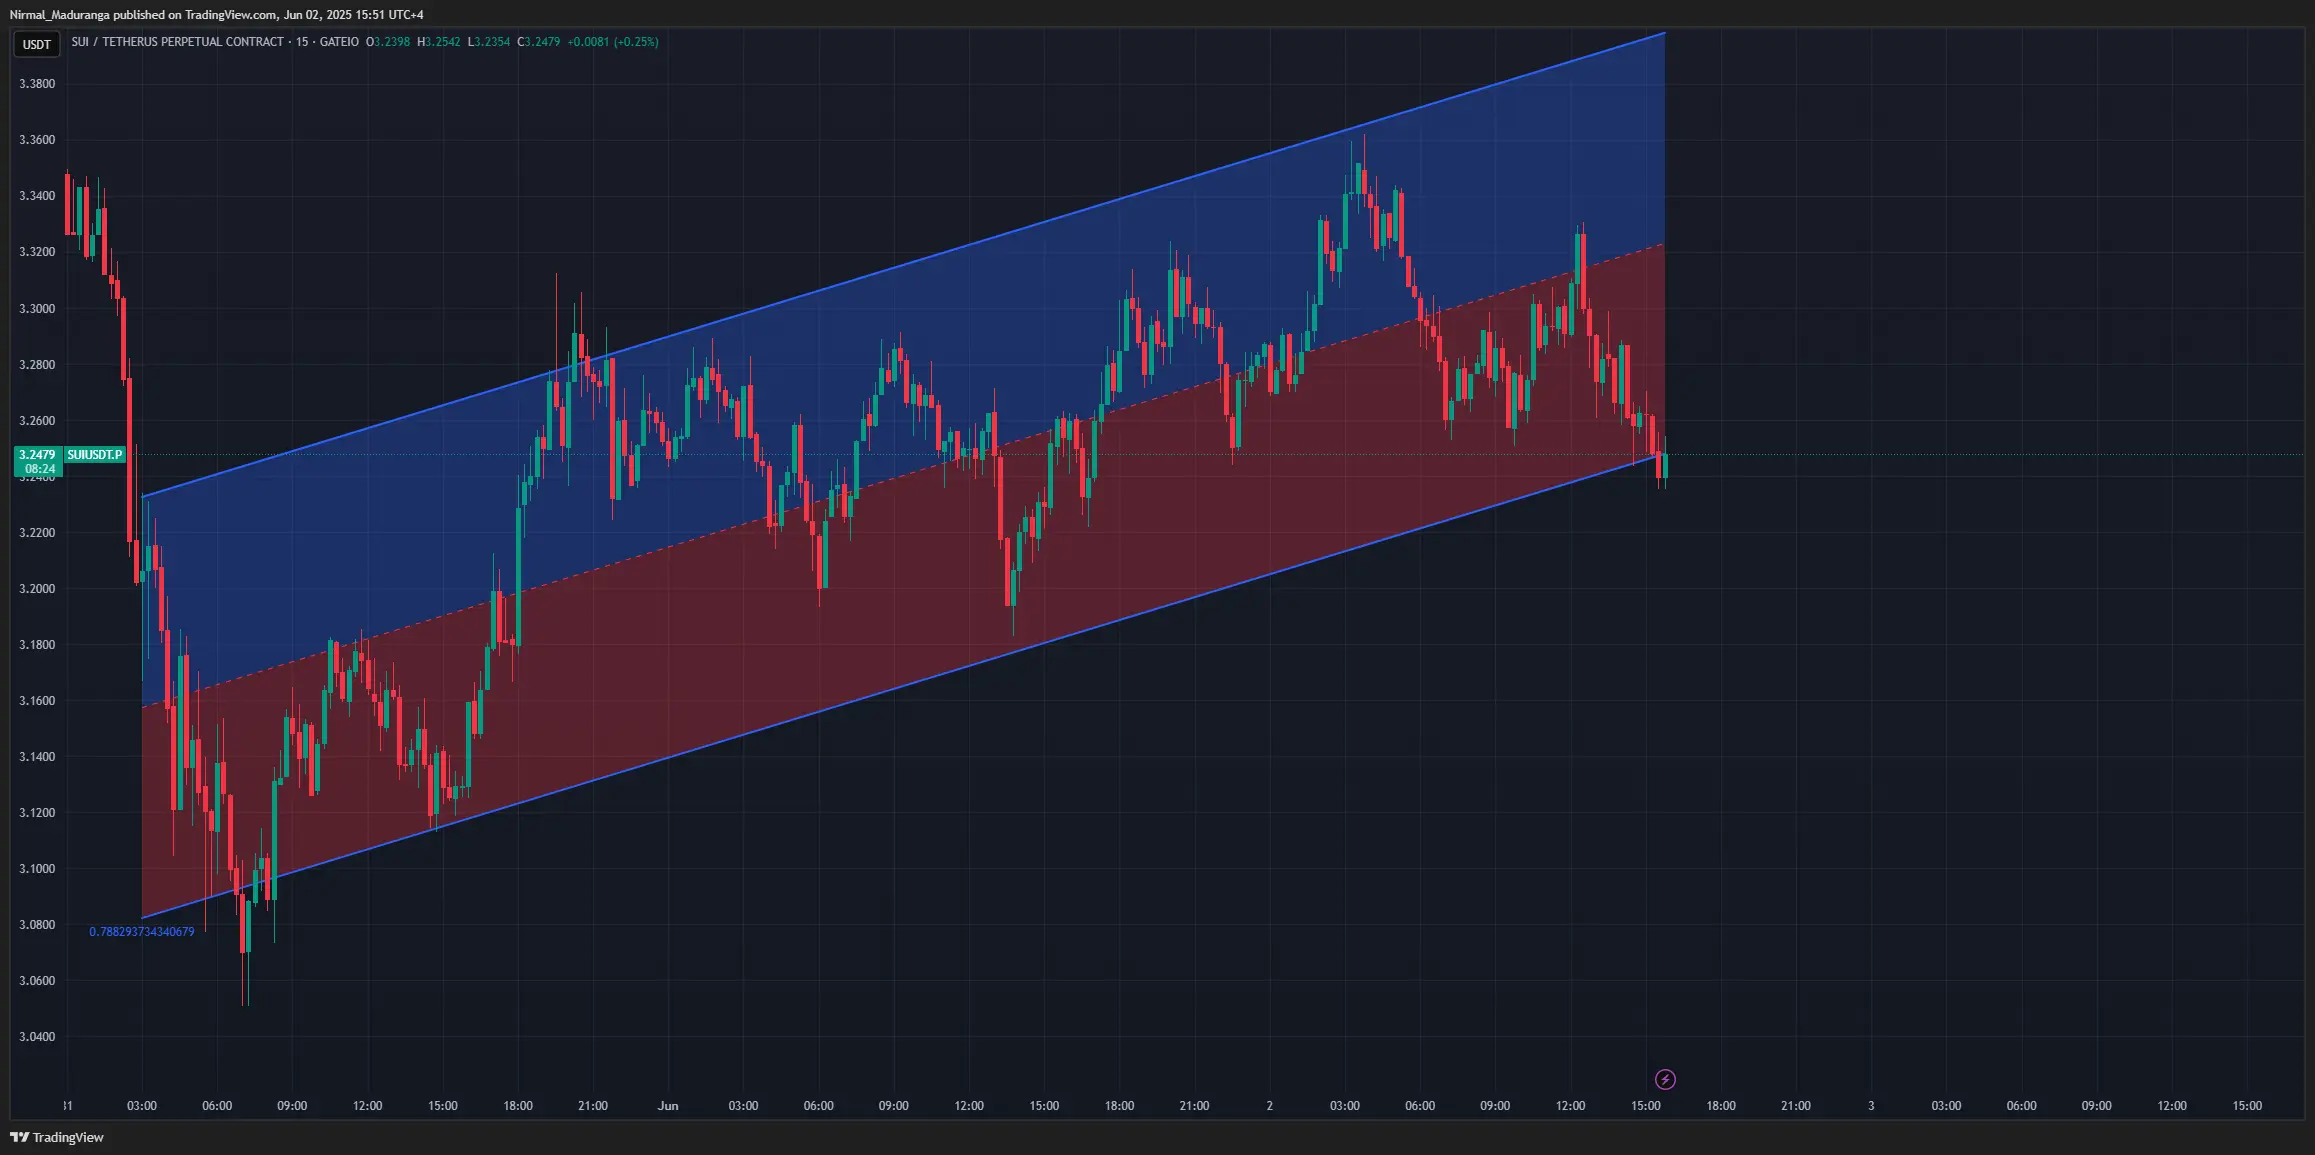Screen dimensions: 2315x1155
Task: Click the SUI / TetherUS Perpetual Contract title
Action: (x=177, y=42)
